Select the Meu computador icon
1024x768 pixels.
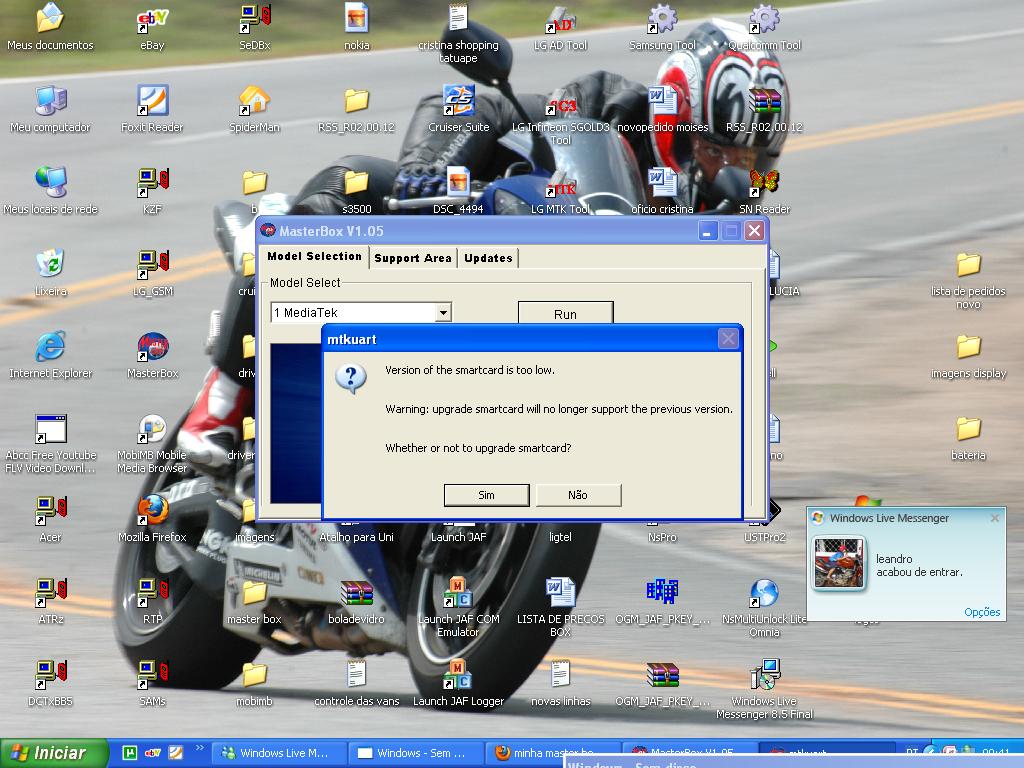click(50, 109)
